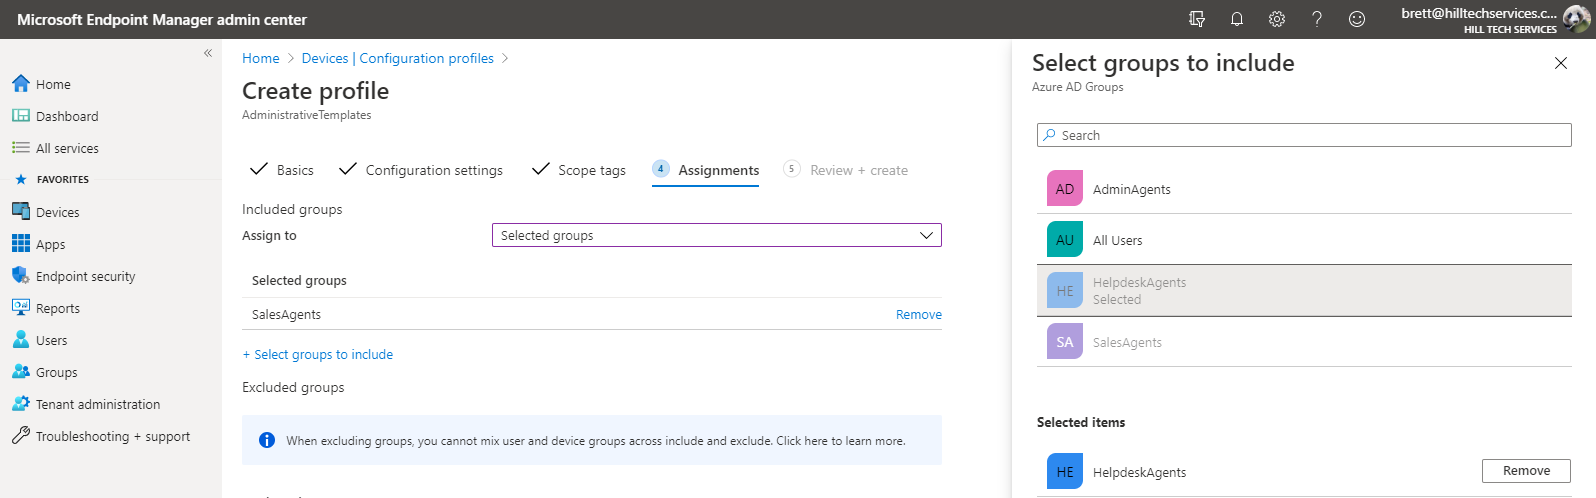The height and width of the screenshot is (498, 1596).
Task: Click the SalesAgents group row in the panel
Action: (x=1304, y=342)
